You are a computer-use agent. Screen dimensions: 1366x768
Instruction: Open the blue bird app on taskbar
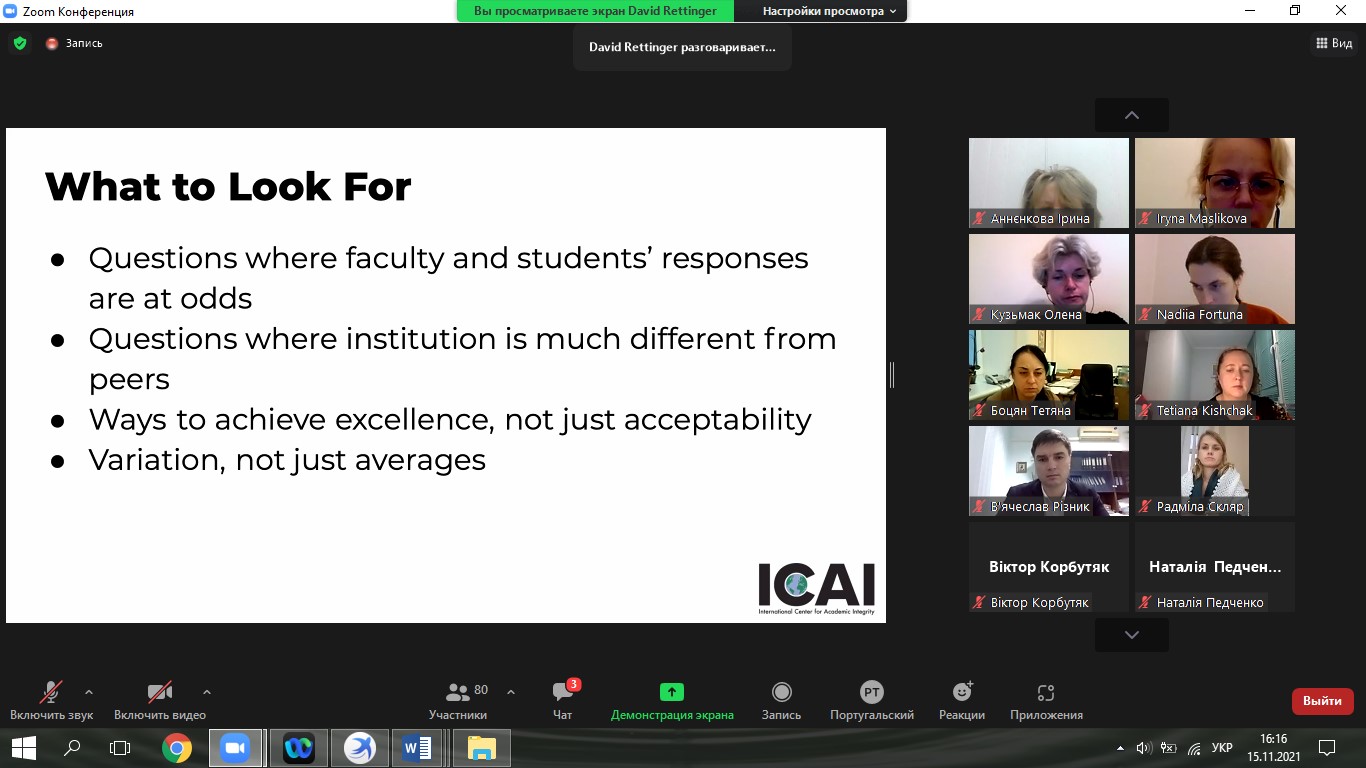point(359,747)
